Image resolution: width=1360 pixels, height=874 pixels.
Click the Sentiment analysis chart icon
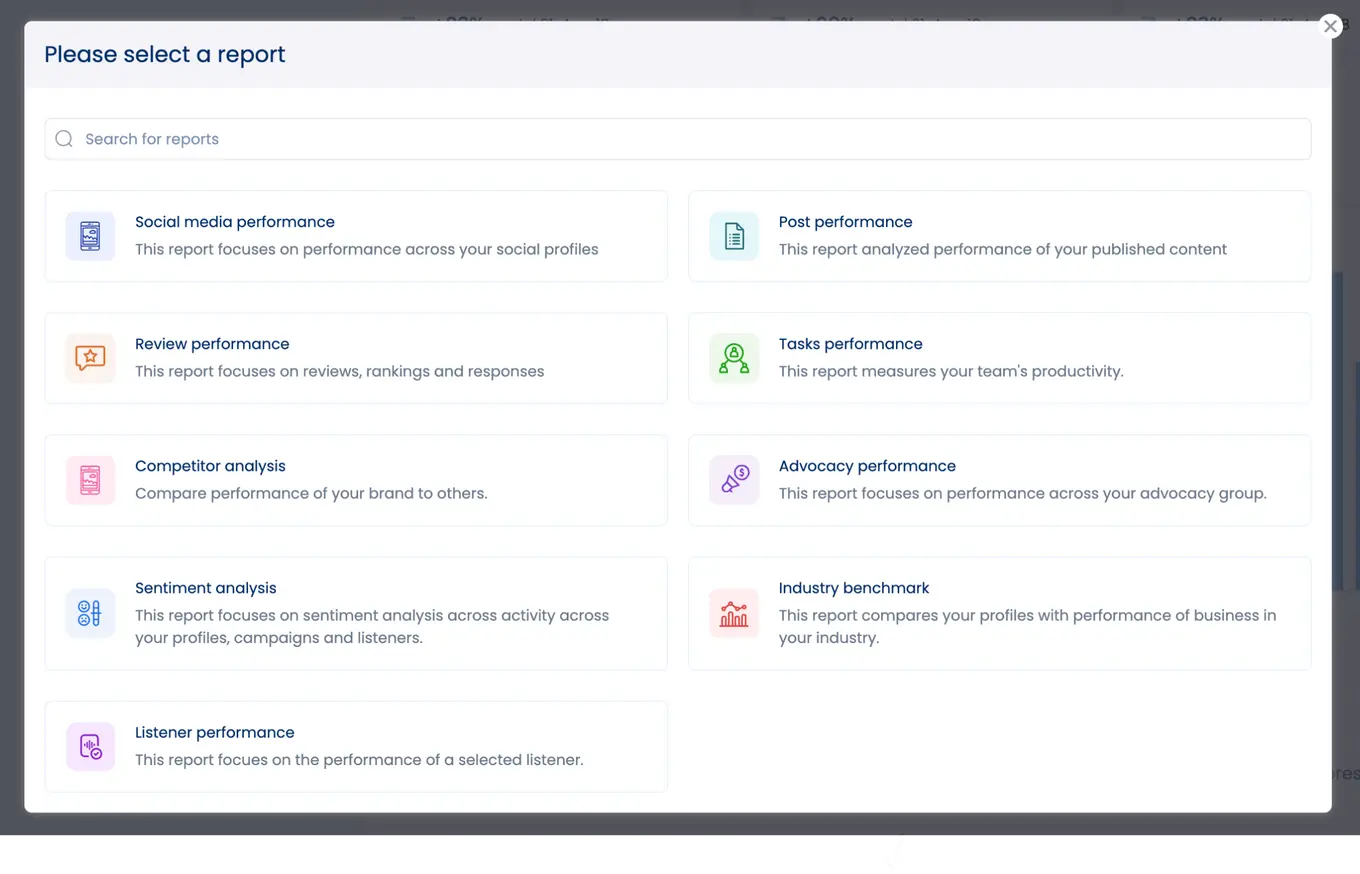[x=90, y=613]
